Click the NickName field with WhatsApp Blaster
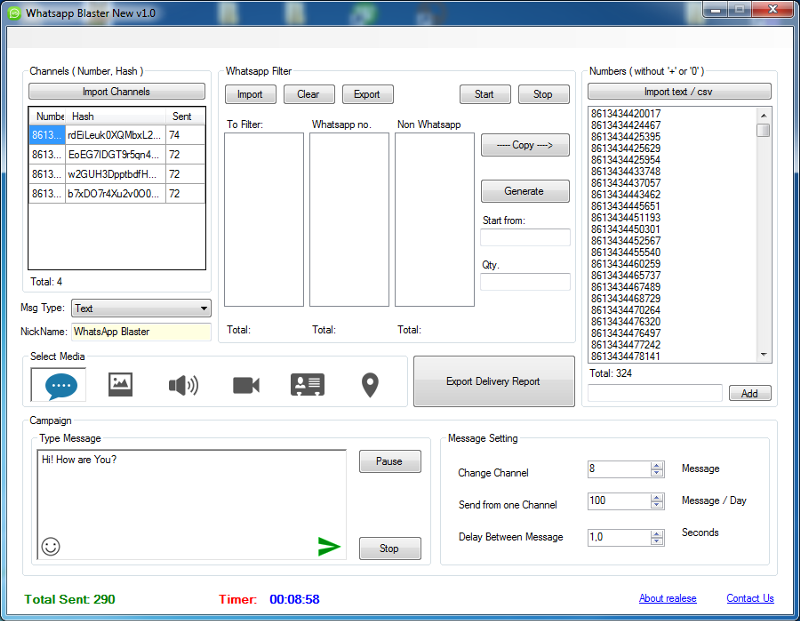 (141, 332)
